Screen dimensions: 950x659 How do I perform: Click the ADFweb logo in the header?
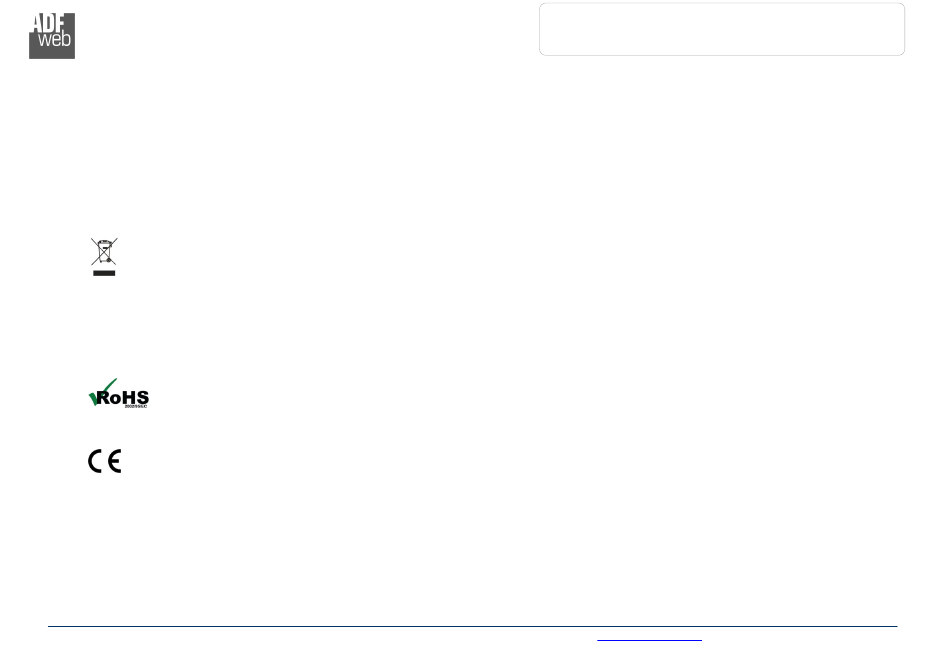tap(52, 36)
